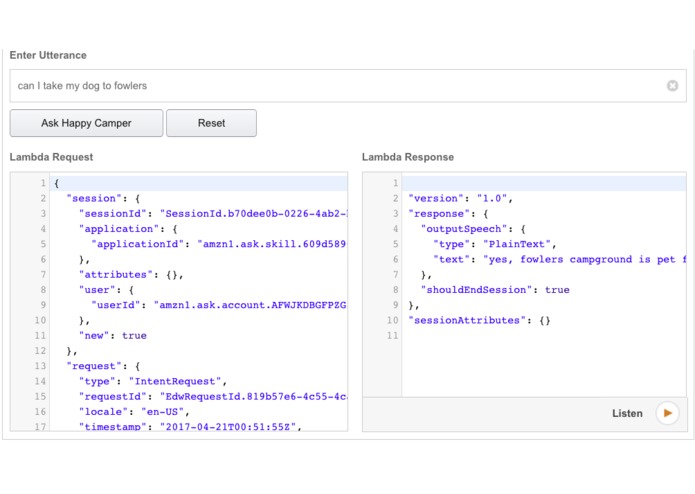Click the "sessionAttributes": {} line
This screenshot has height=494, width=695.
pyautogui.click(x=480, y=320)
